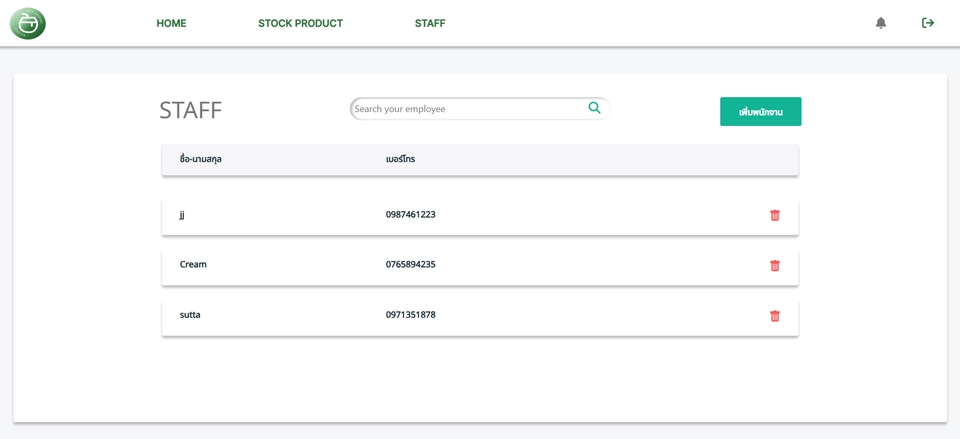Select the STAFF menu item

click(x=430, y=23)
